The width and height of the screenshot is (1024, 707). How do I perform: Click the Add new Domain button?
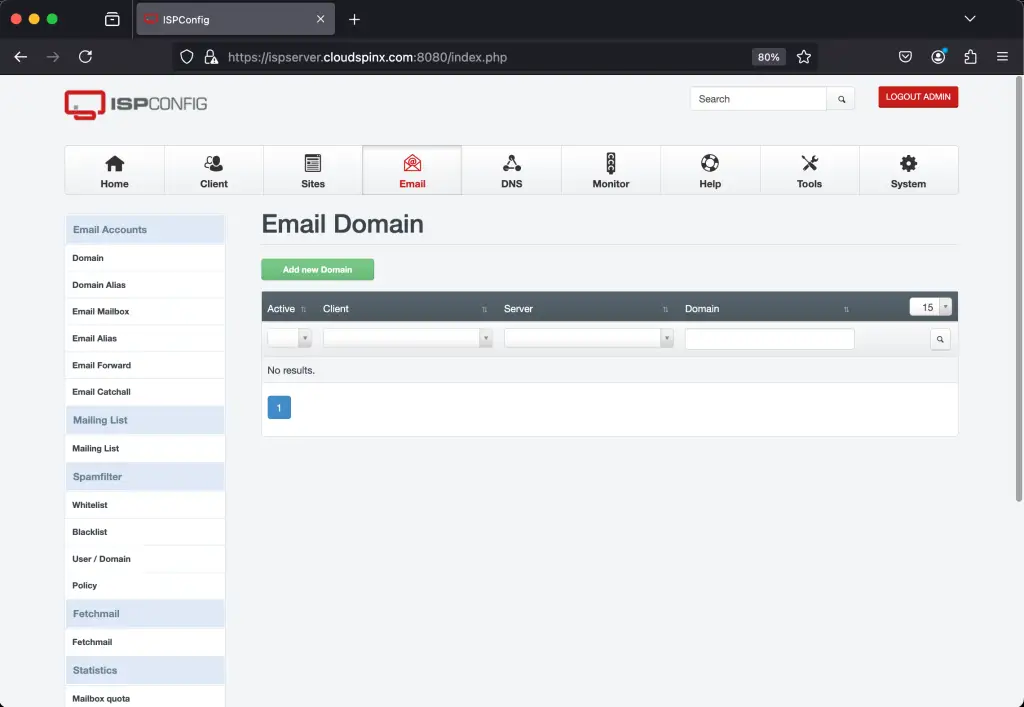pos(317,269)
